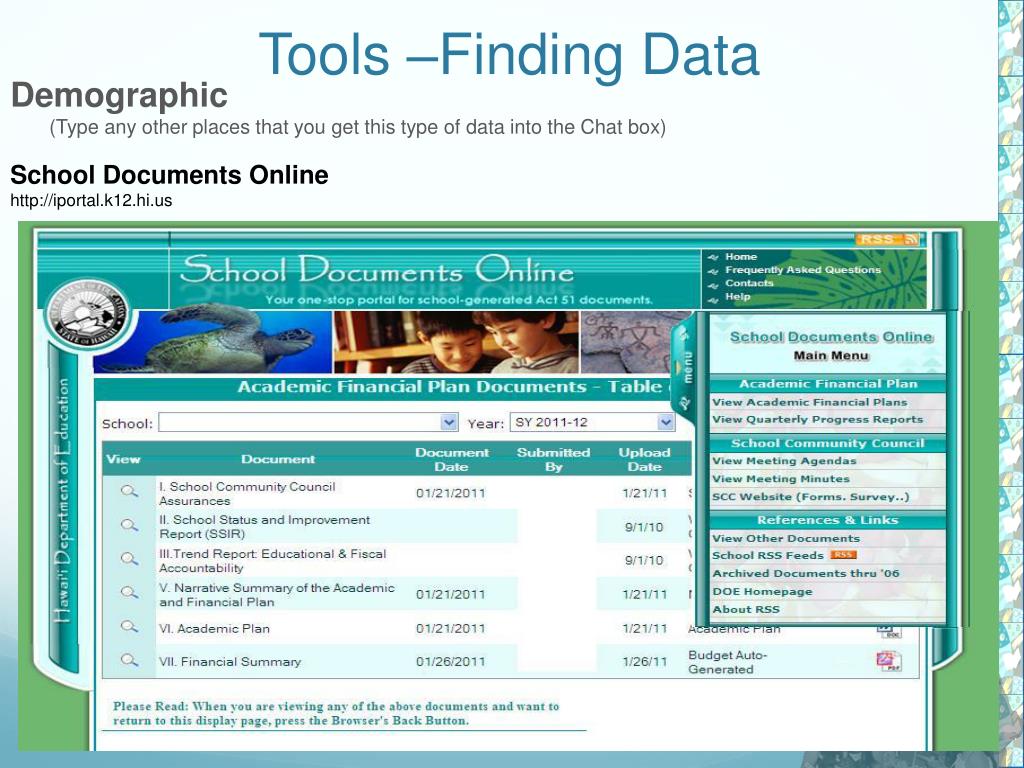Click Budget Auto-Generated text

[x=728, y=662]
